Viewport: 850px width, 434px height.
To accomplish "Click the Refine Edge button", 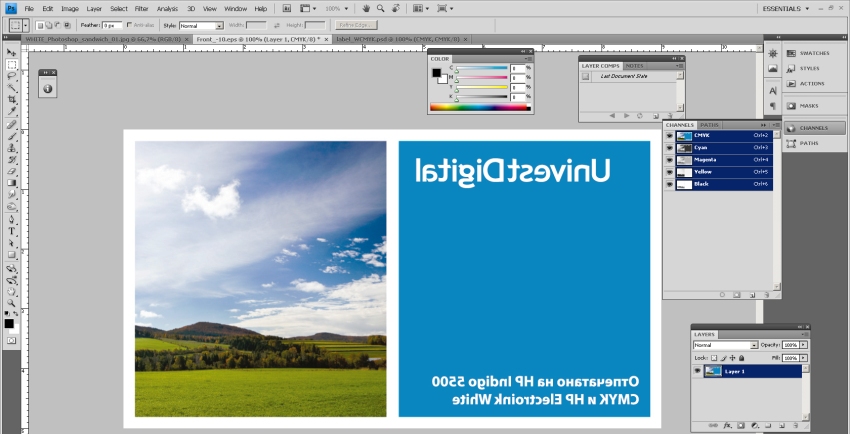I will pos(356,25).
